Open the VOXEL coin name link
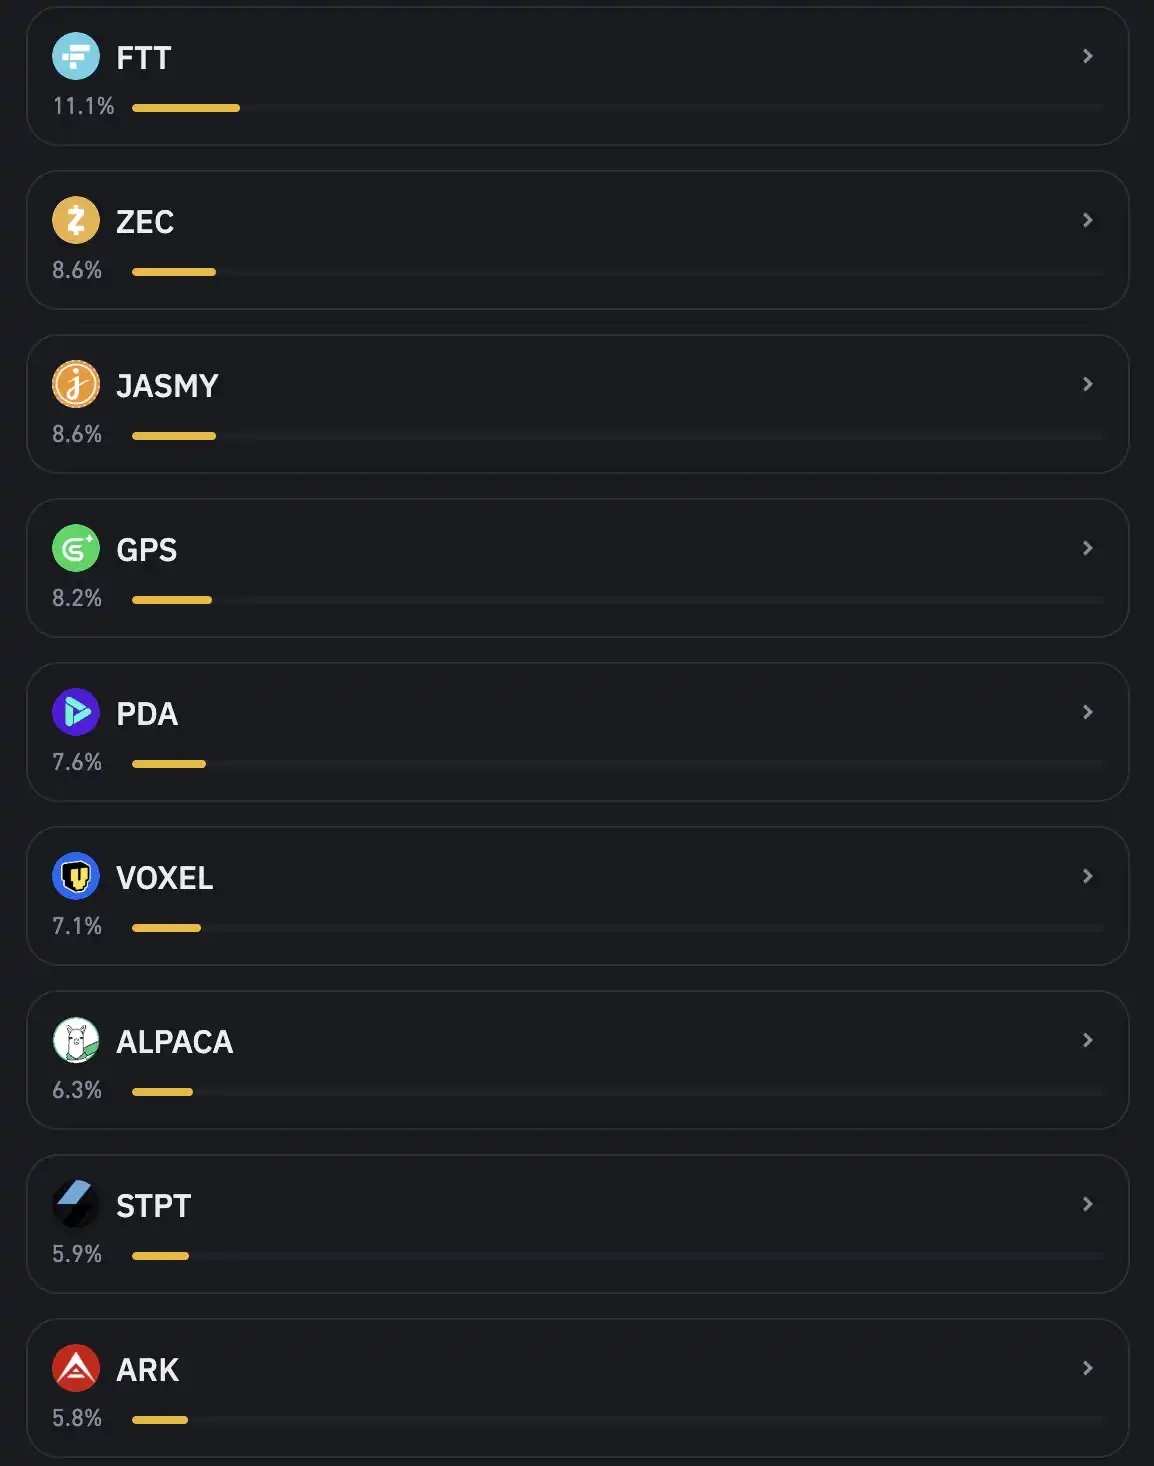1154x1466 pixels. coord(165,878)
